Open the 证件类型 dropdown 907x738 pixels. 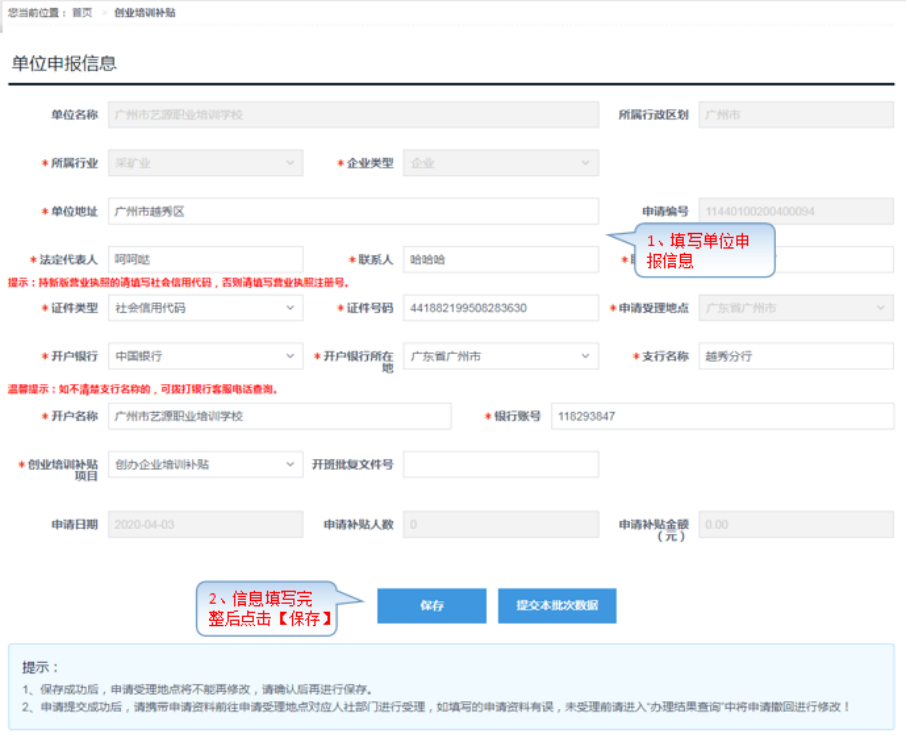tap(204, 308)
